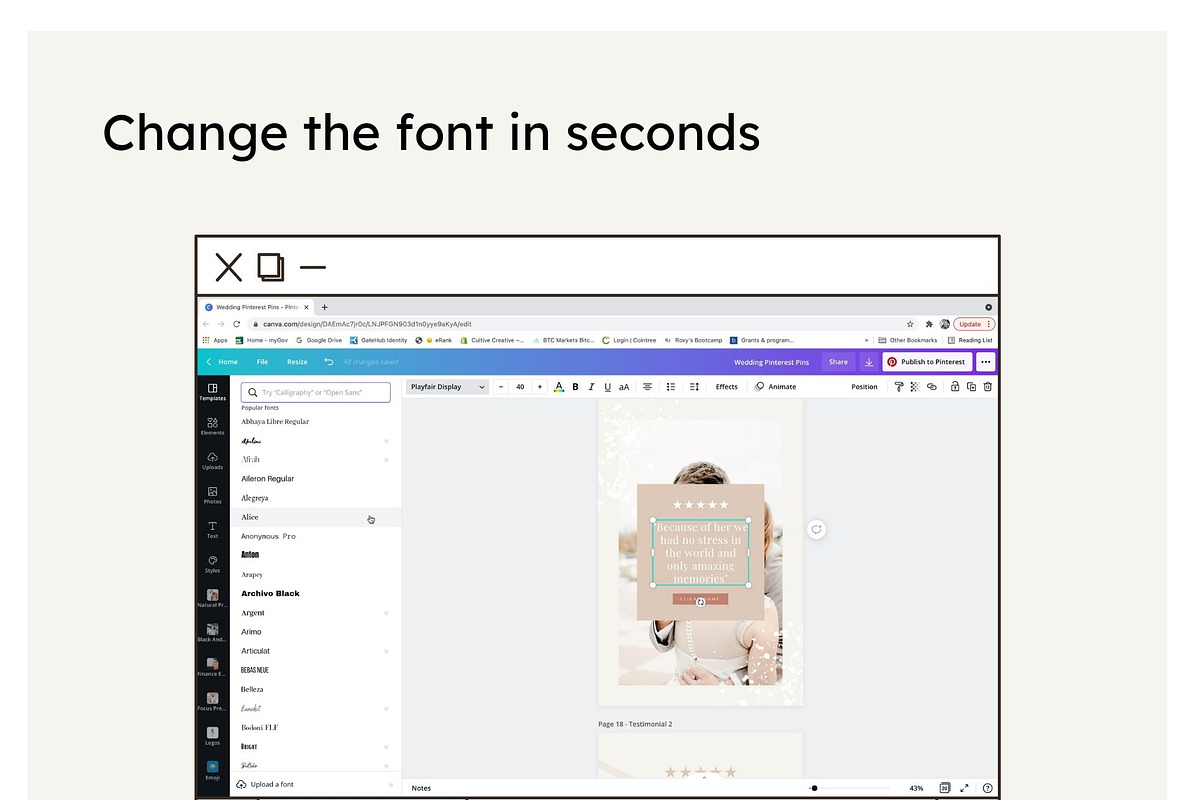
Task: Click the text color icon
Action: click(559, 387)
